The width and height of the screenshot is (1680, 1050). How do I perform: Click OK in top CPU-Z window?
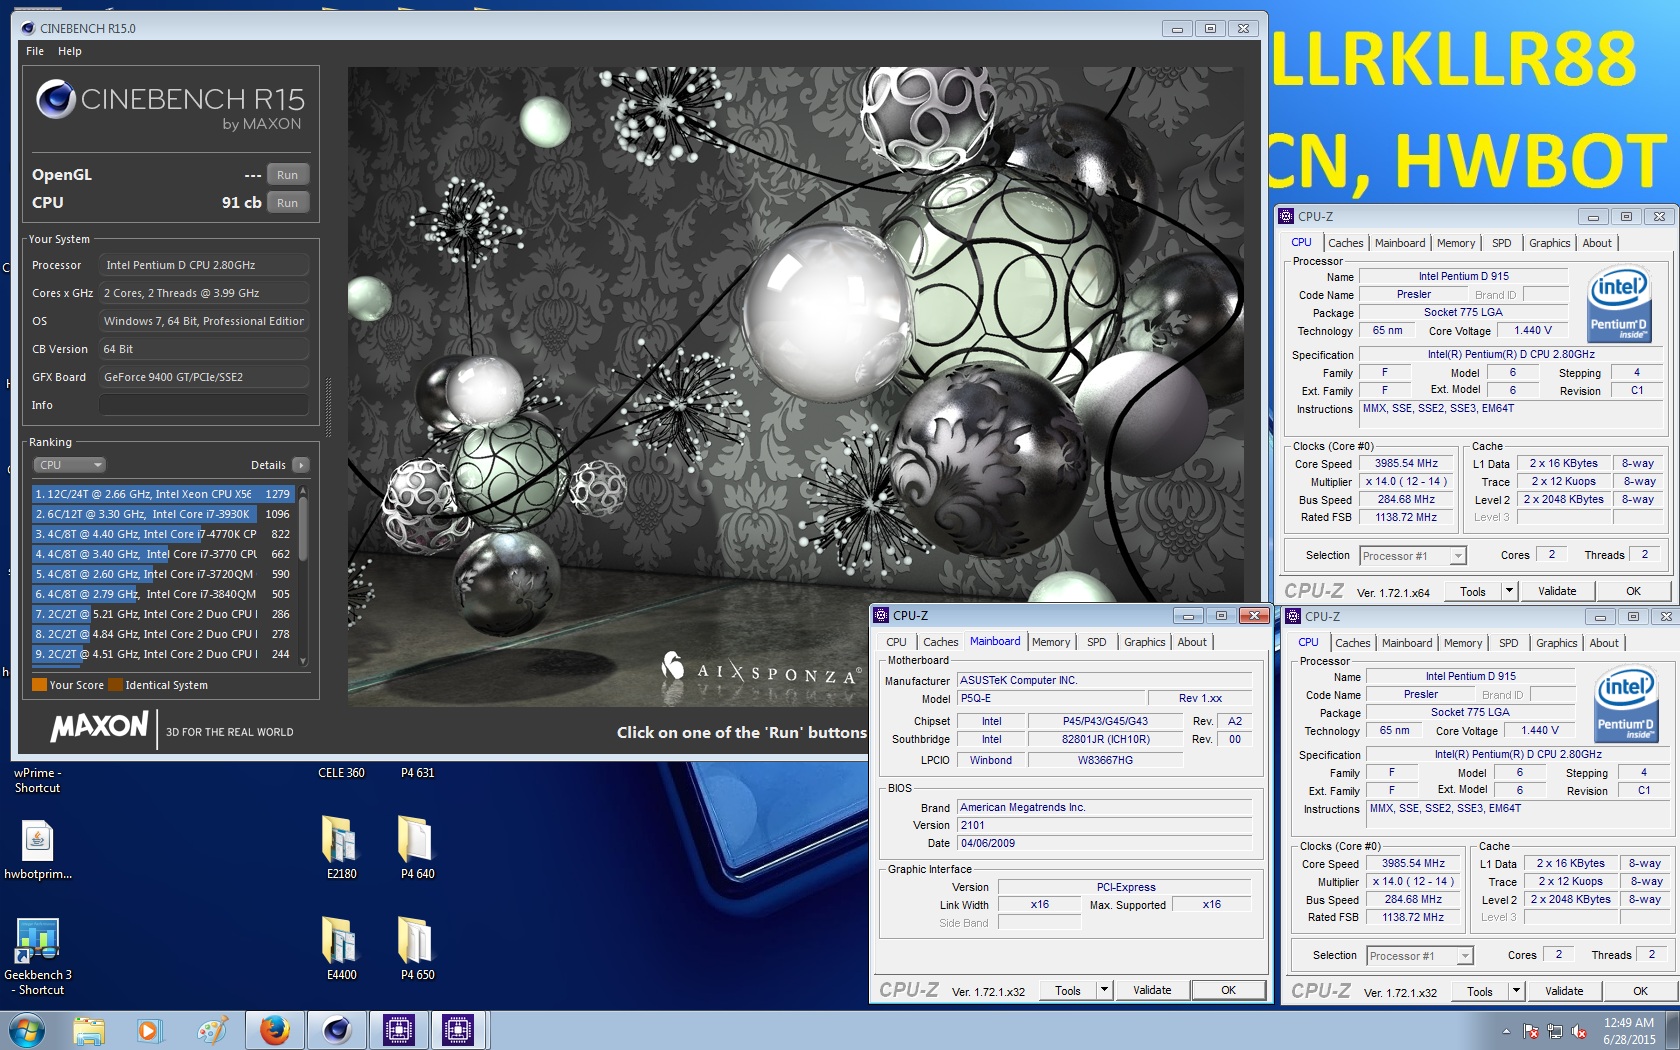1633,591
